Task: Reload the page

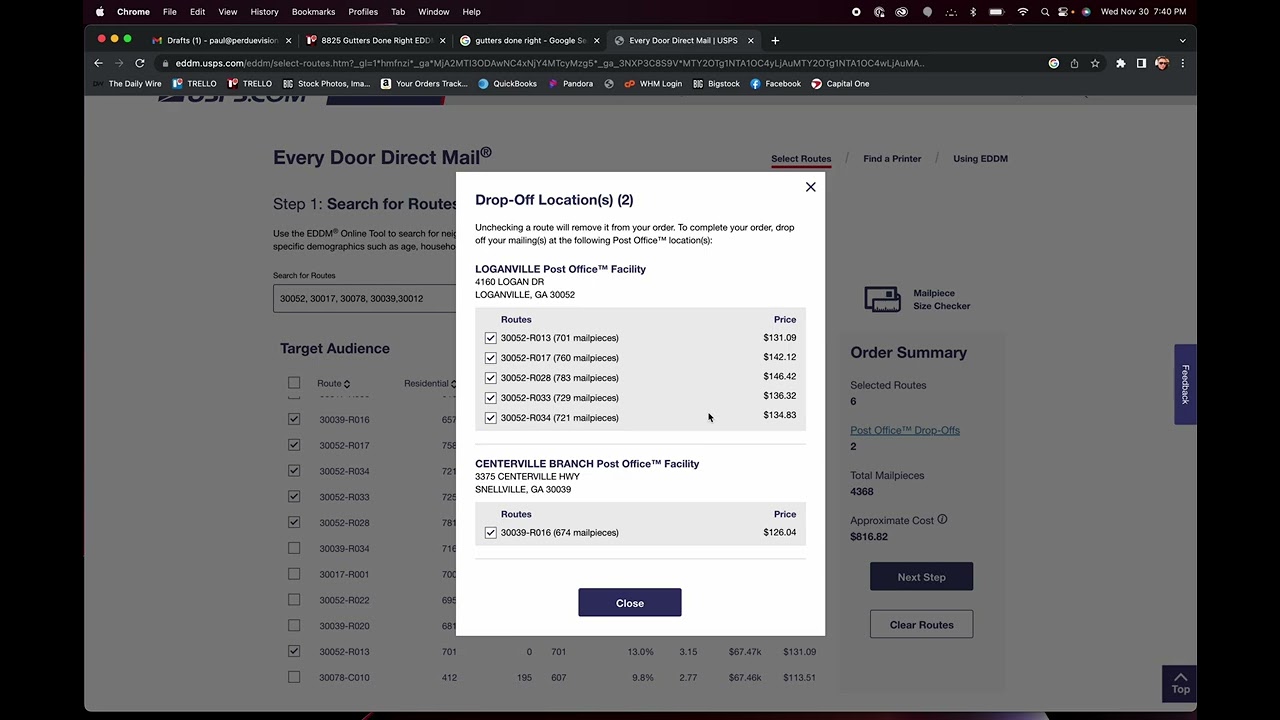Action: (140, 63)
